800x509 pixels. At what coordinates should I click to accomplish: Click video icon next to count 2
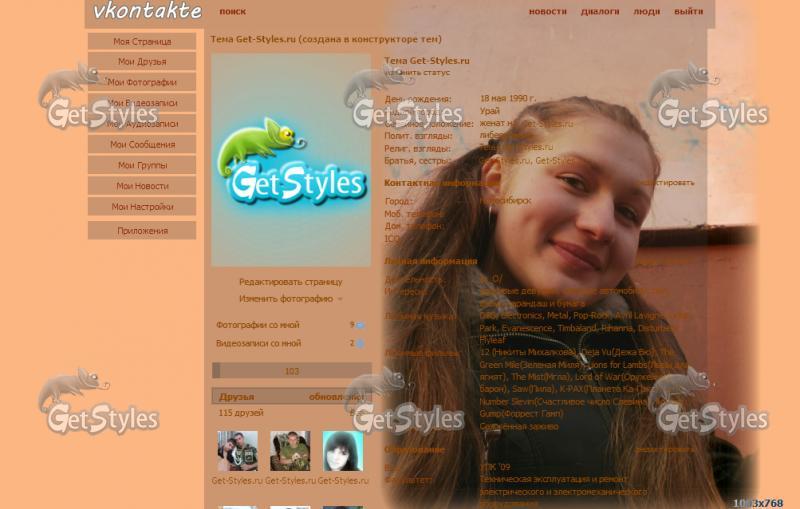coord(360,344)
